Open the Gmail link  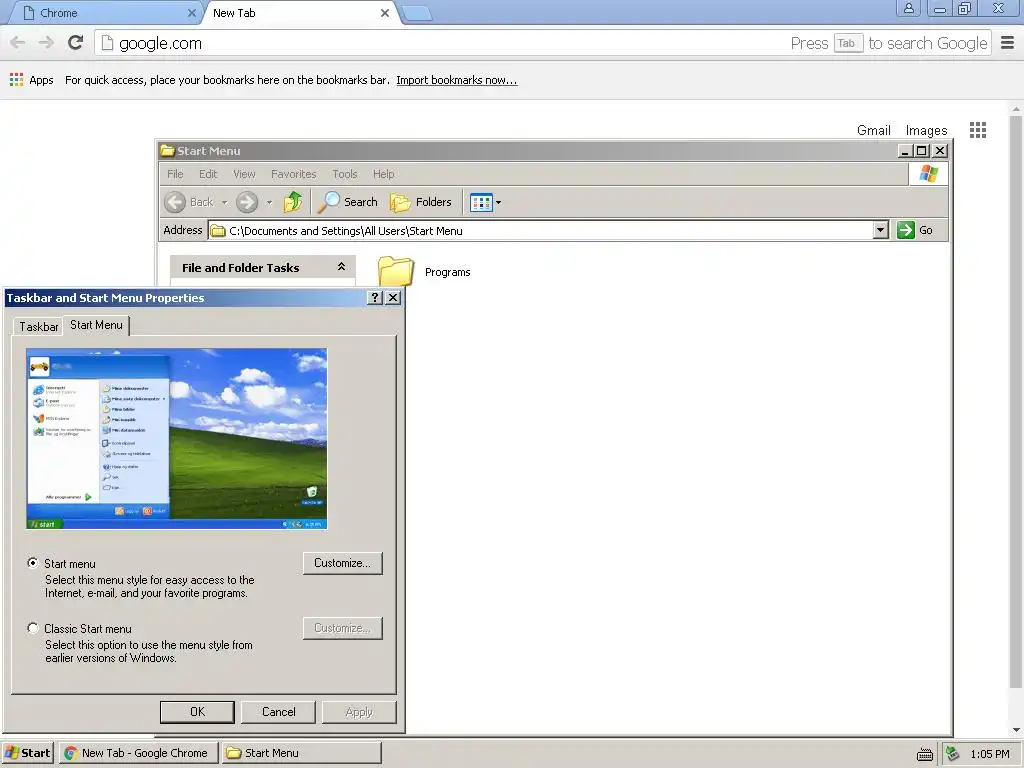tap(874, 130)
